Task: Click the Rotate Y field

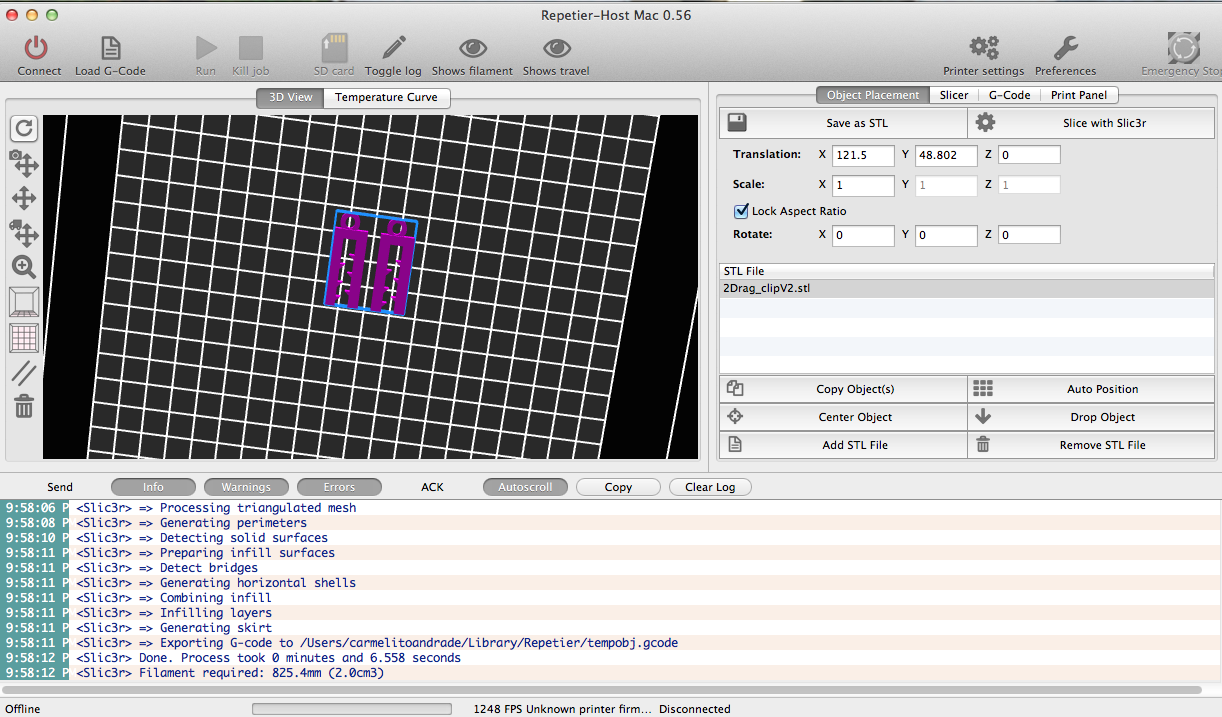Action: [946, 235]
